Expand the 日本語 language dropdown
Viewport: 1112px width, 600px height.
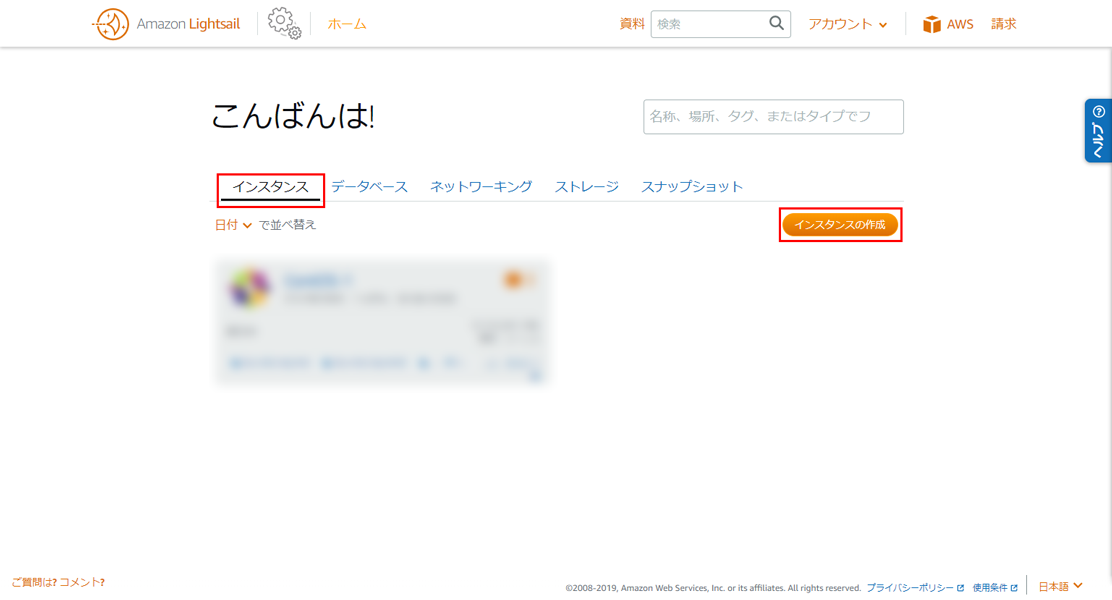(x=1060, y=587)
